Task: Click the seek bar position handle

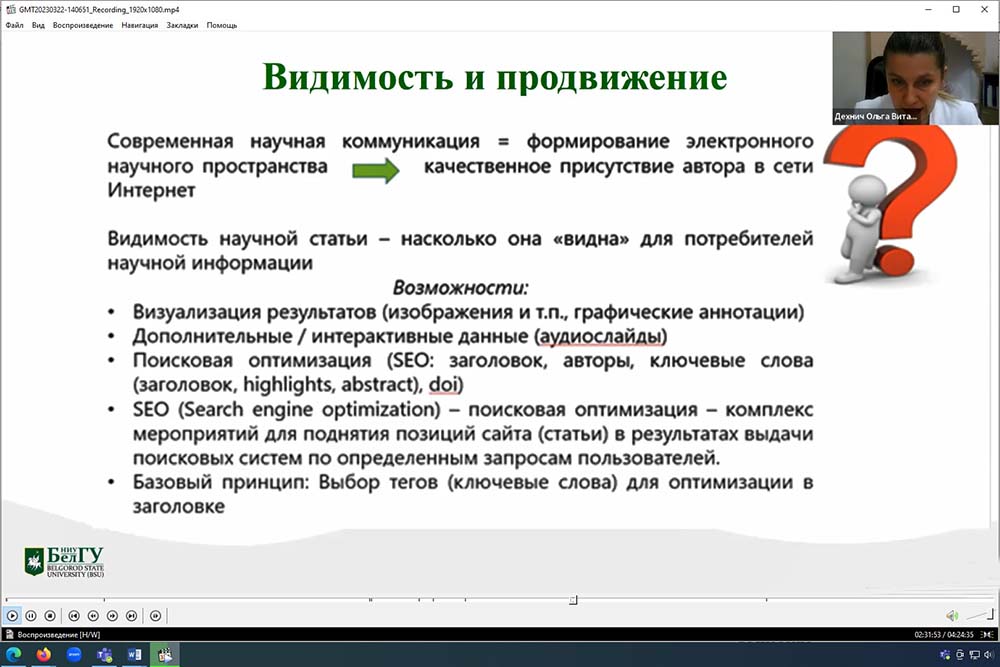Action: [573, 600]
